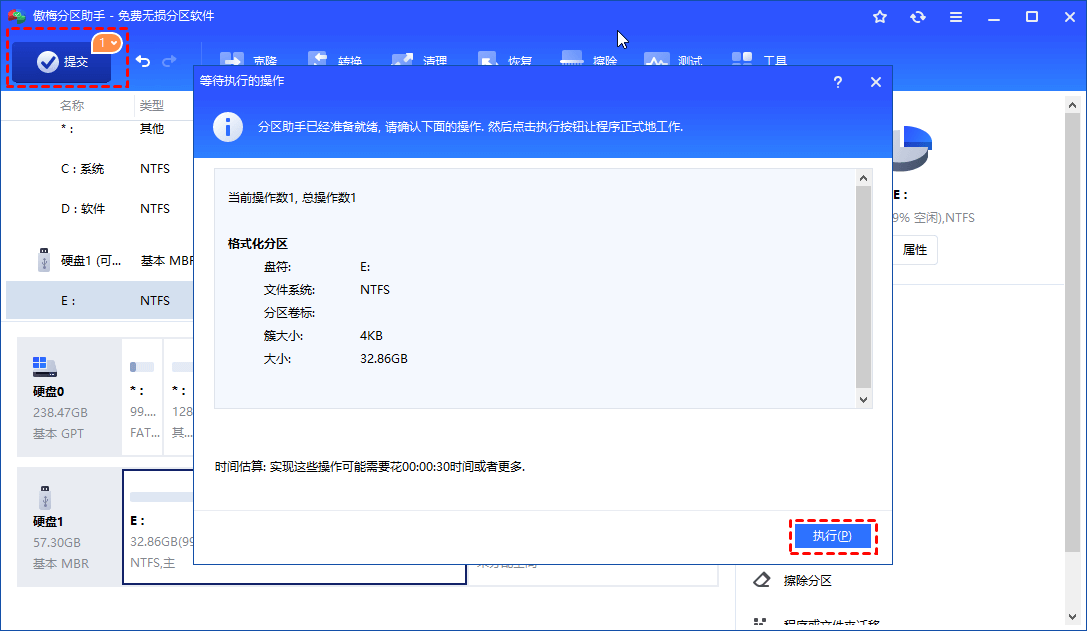Open the Erase (擦除) tool
The width and height of the screenshot is (1087, 631).
590,60
